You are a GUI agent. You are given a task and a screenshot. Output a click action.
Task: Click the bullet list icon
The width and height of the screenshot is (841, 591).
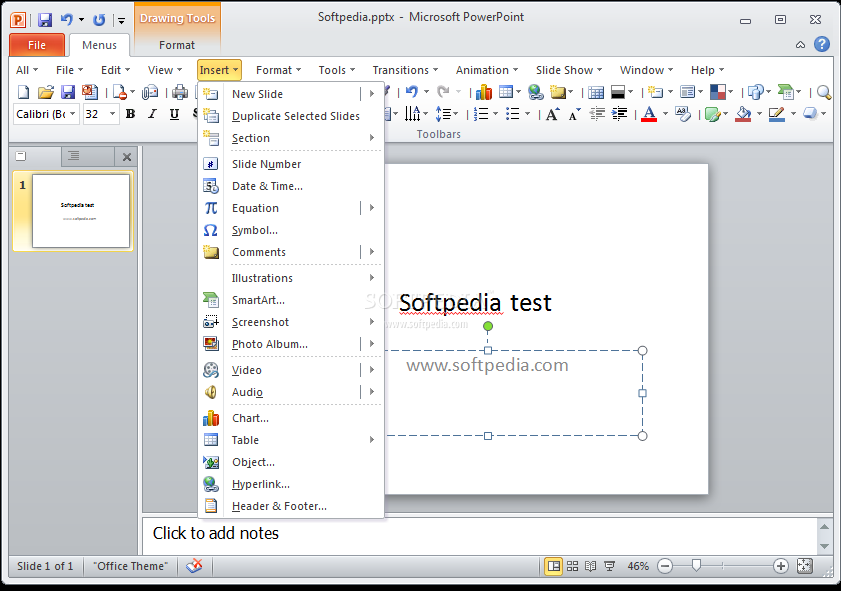[x=513, y=114]
